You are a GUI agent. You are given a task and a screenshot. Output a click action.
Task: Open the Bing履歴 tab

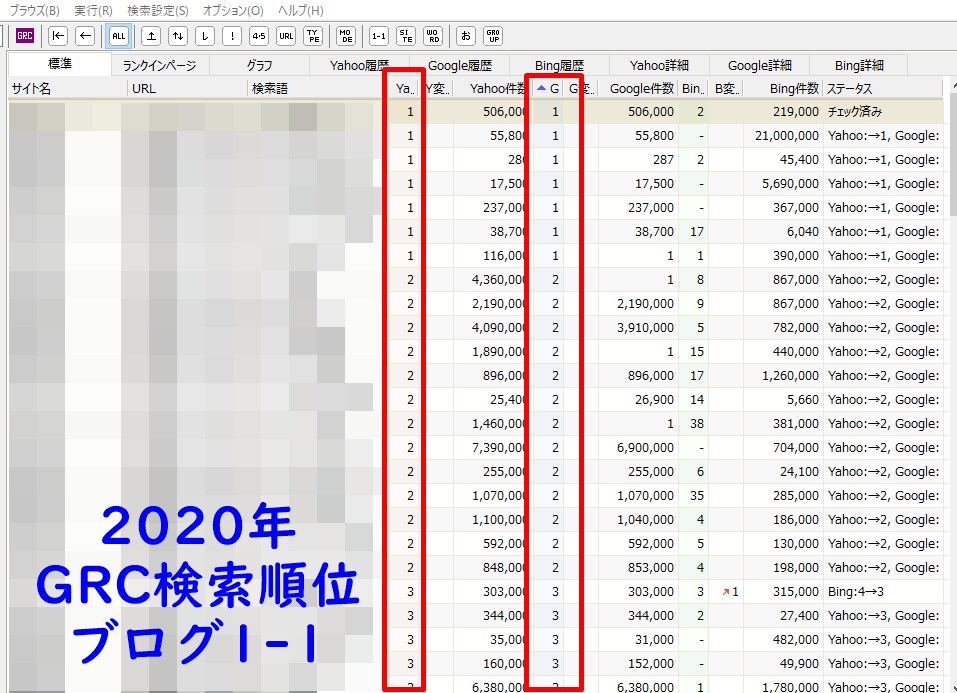click(560, 65)
